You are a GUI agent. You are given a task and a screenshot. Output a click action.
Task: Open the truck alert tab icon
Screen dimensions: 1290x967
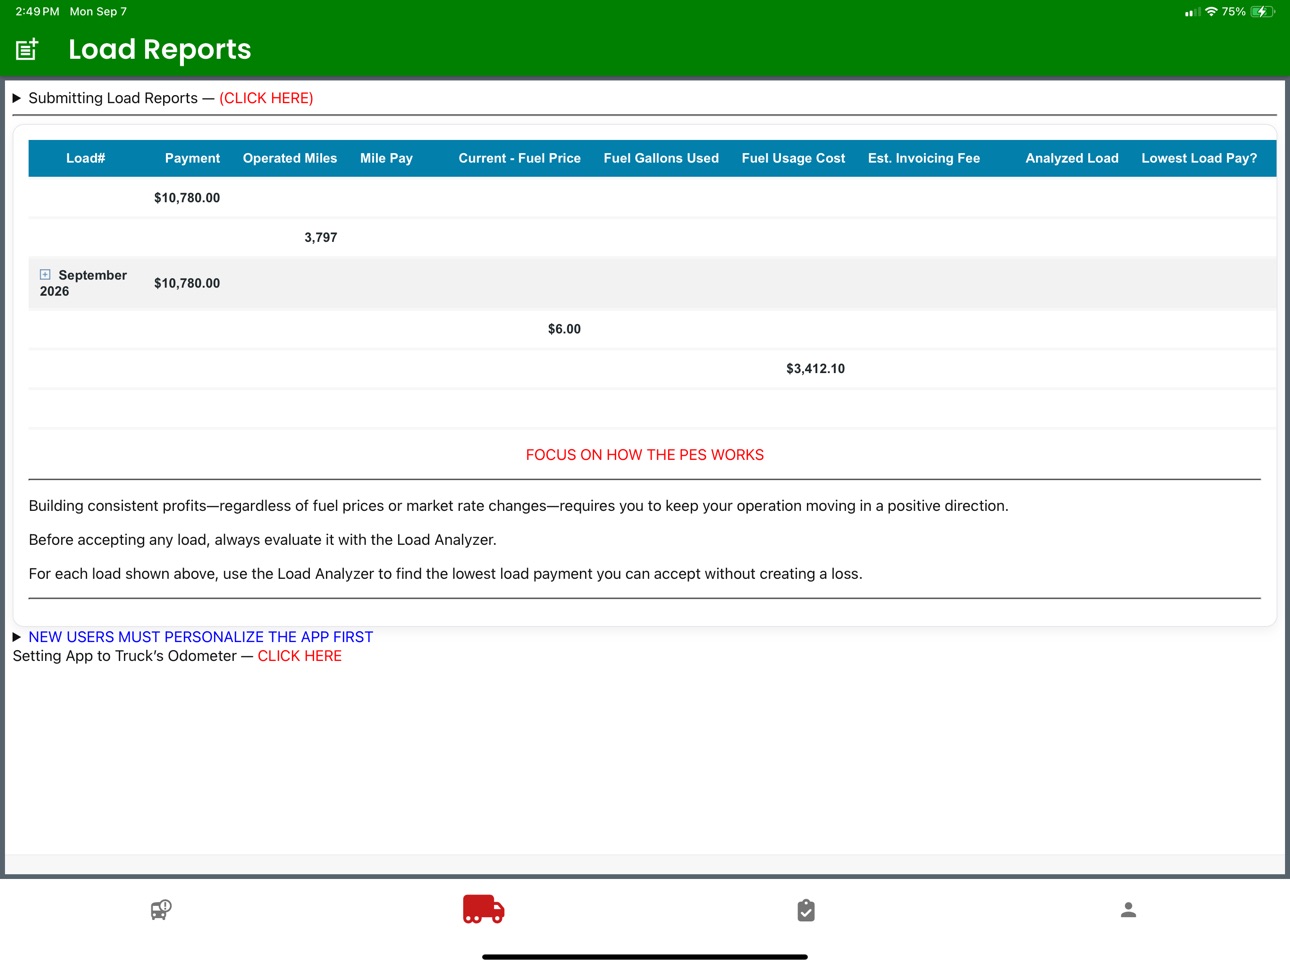pos(161,909)
